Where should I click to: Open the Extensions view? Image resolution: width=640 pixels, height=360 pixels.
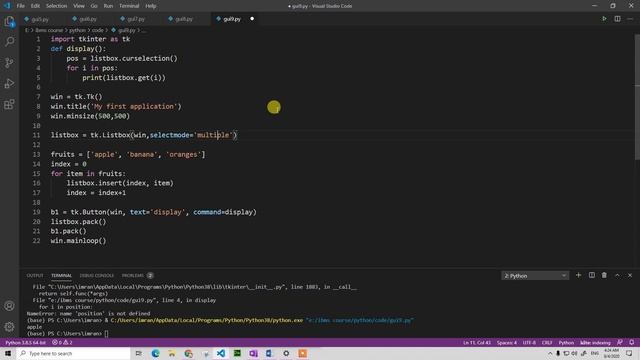click(x=9, y=104)
